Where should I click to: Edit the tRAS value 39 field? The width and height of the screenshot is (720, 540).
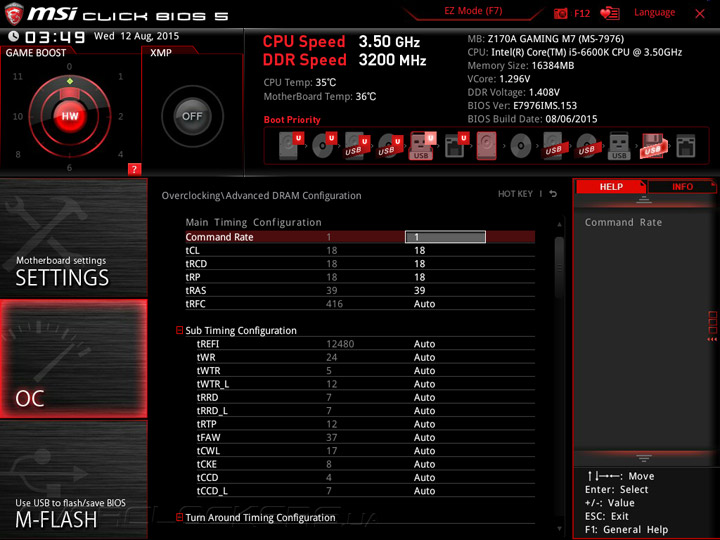pyautogui.click(x=419, y=290)
